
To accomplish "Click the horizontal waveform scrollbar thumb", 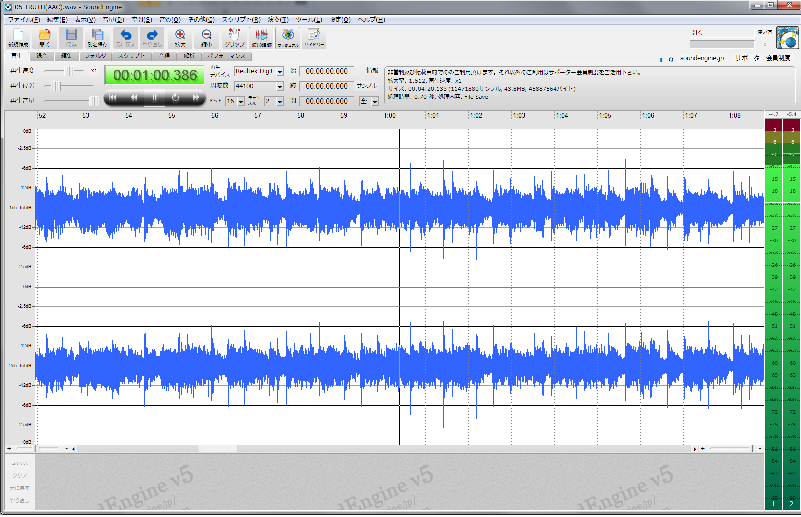I will click(x=218, y=449).
